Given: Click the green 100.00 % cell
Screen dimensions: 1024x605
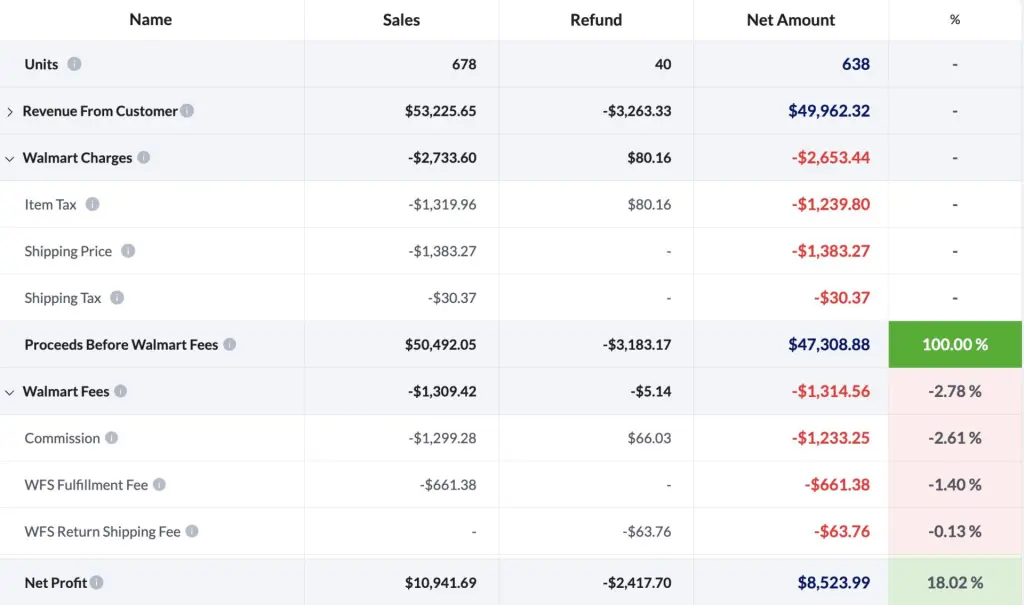Looking at the screenshot, I should 955,344.
